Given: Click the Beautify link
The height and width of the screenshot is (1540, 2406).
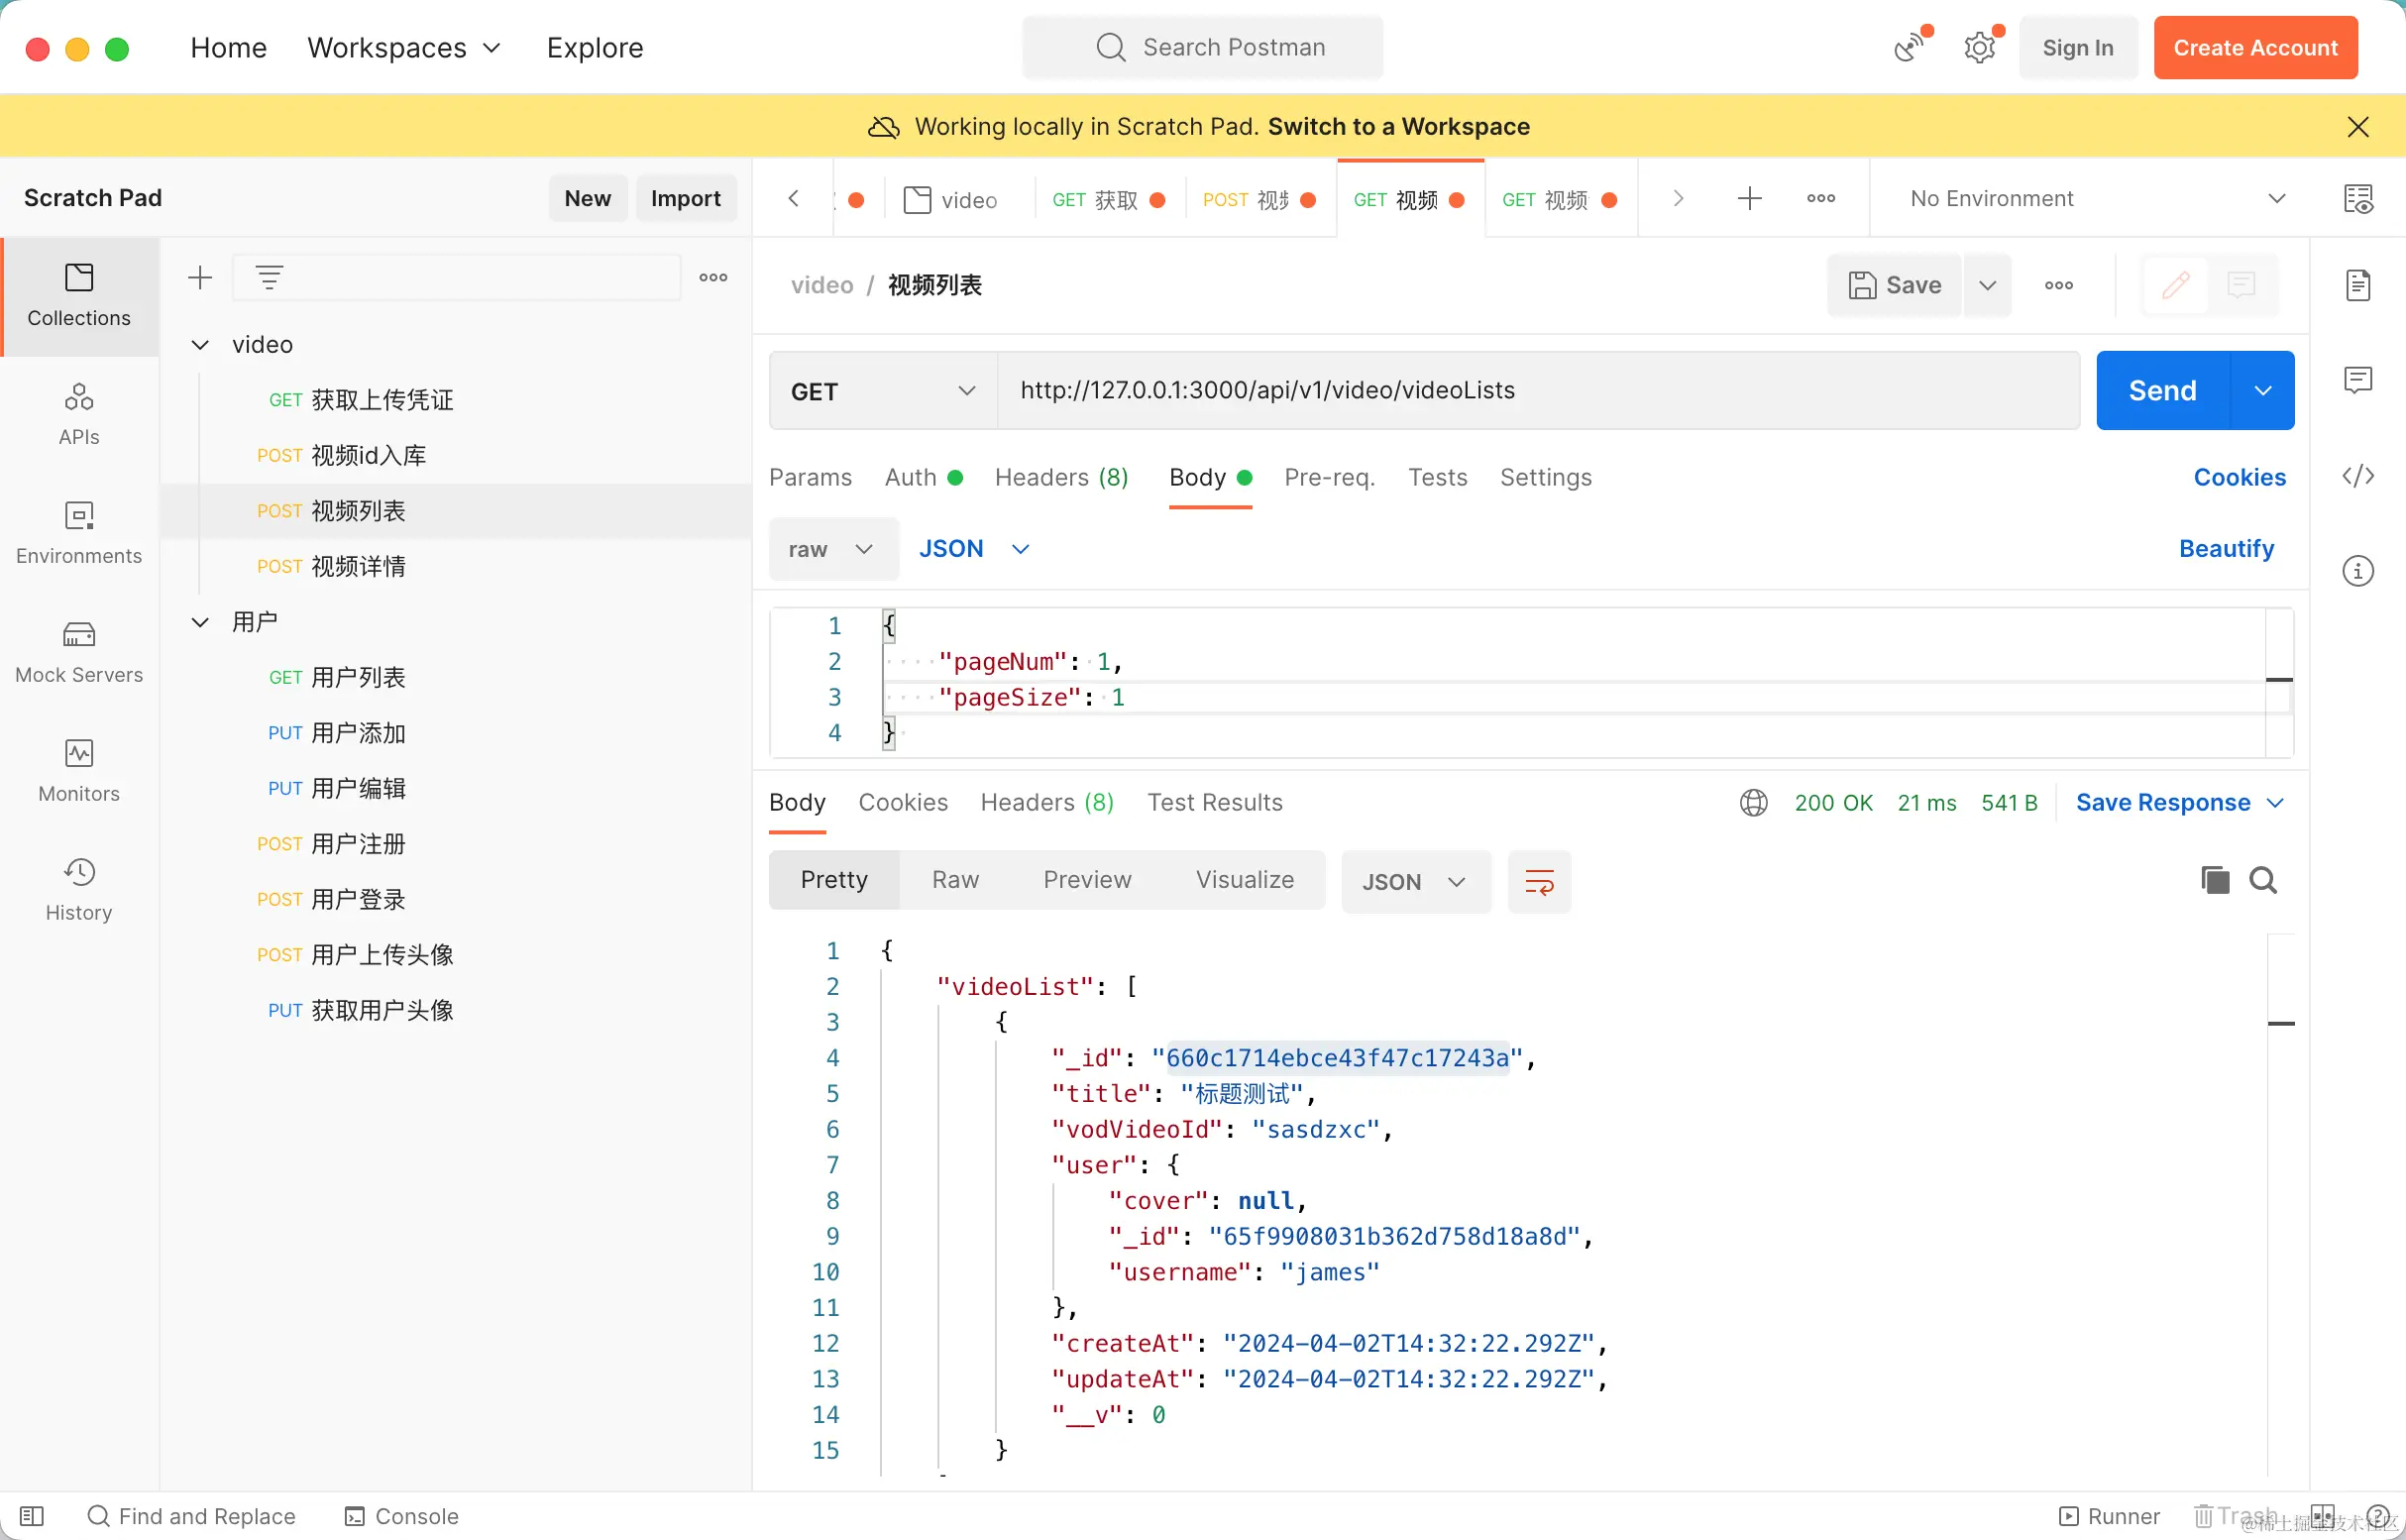Looking at the screenshot, I should tap(2226, 549).
